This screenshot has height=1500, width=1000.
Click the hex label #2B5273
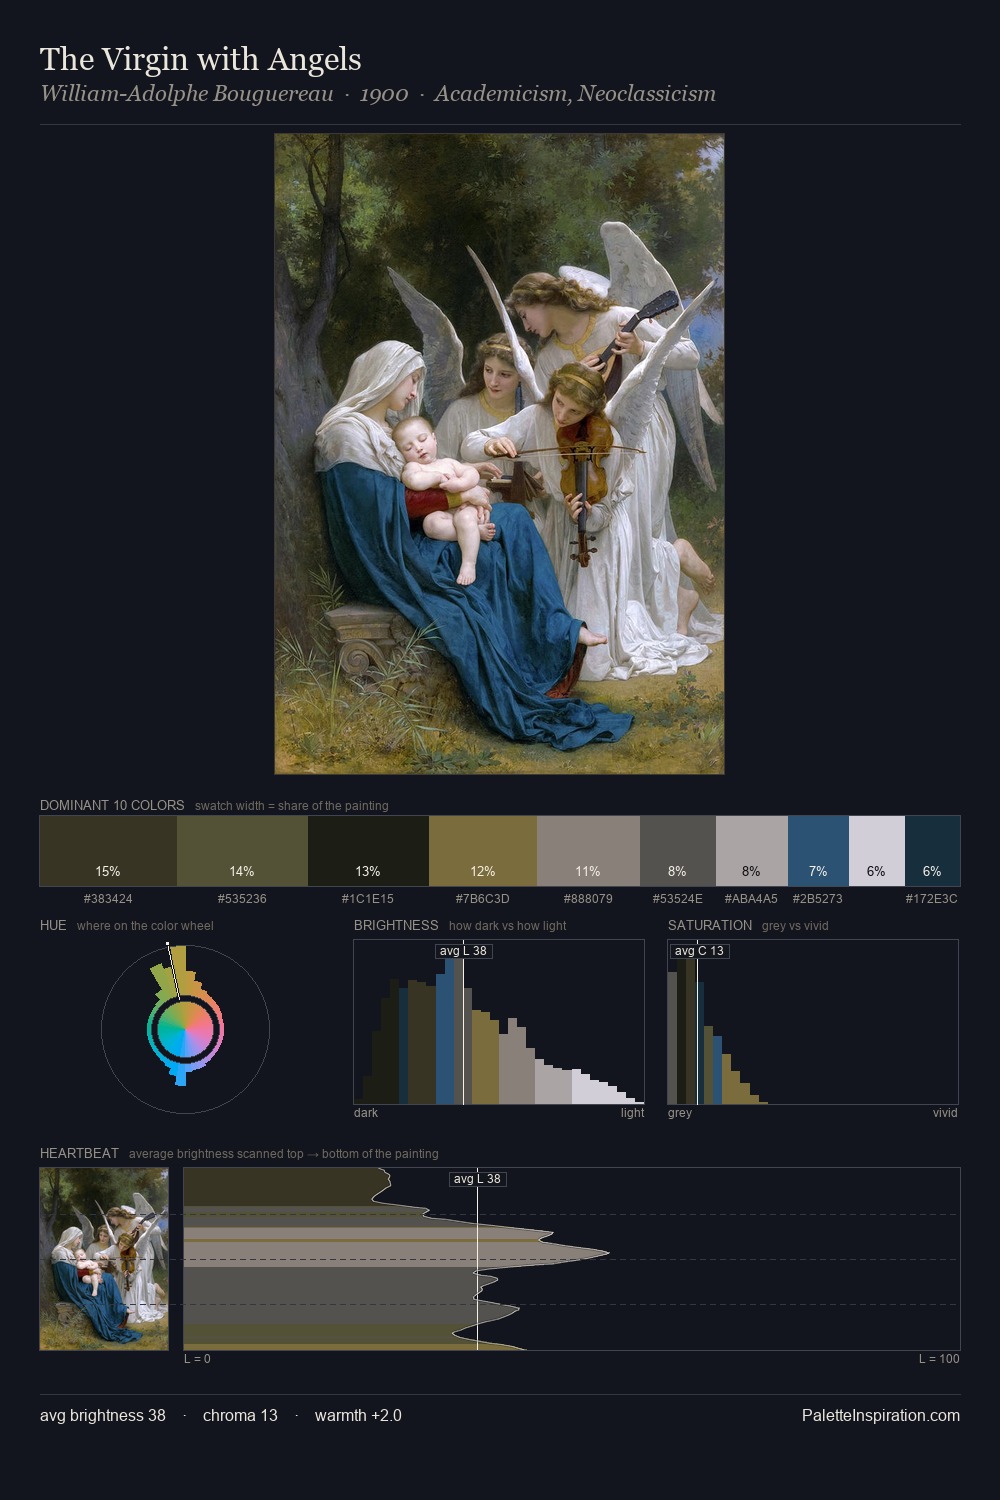pos(818,898)
